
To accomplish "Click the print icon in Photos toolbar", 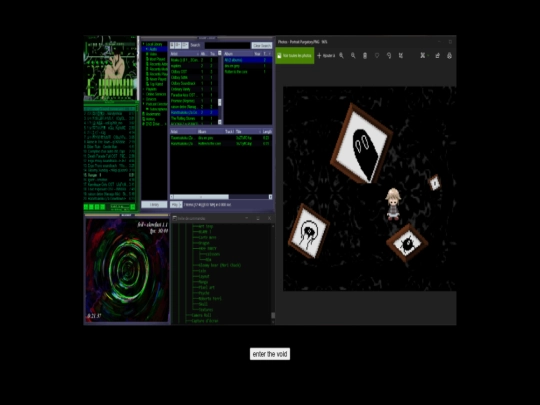I will tap(449, 55).
